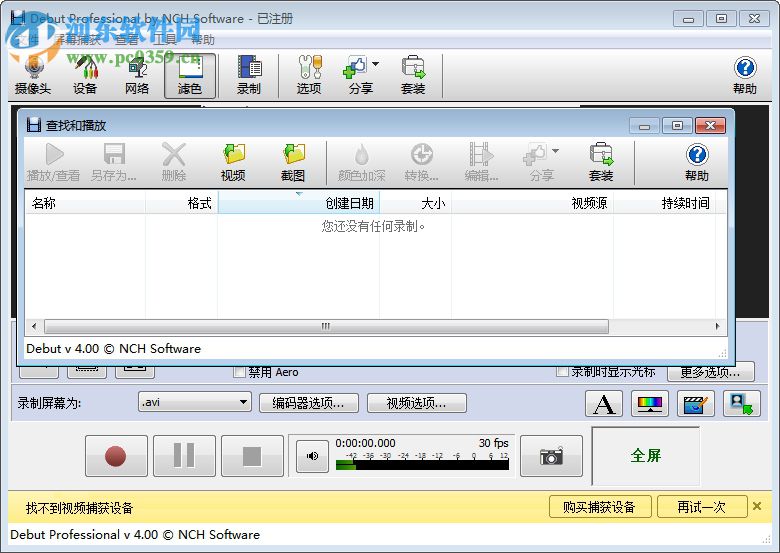
Task: Select the Device (设备) source icon
Action: 85,76
